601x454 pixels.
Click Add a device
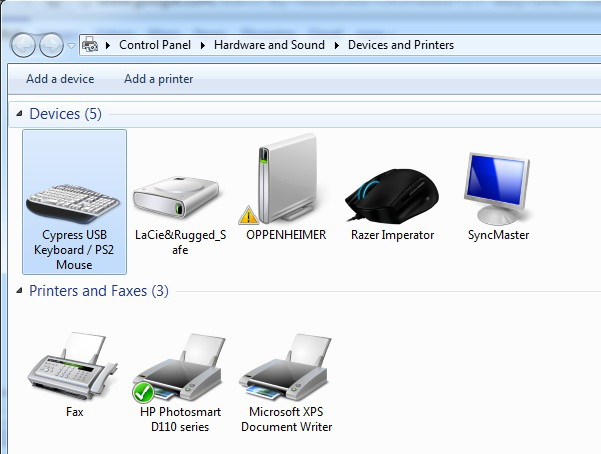coord(60,79)
